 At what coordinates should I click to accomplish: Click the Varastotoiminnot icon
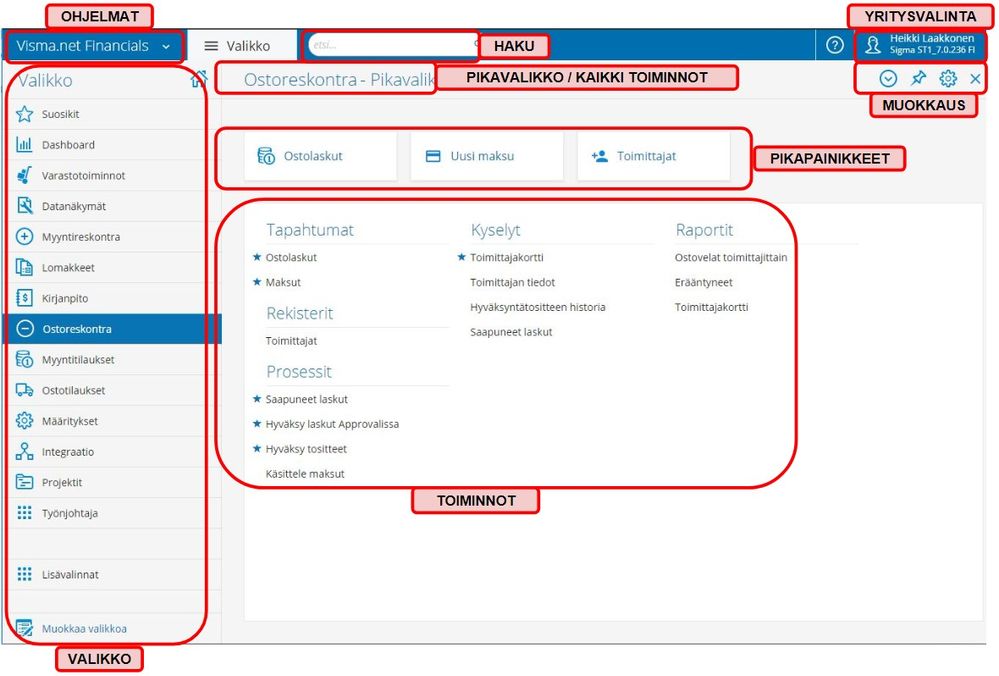coord(24,175)
